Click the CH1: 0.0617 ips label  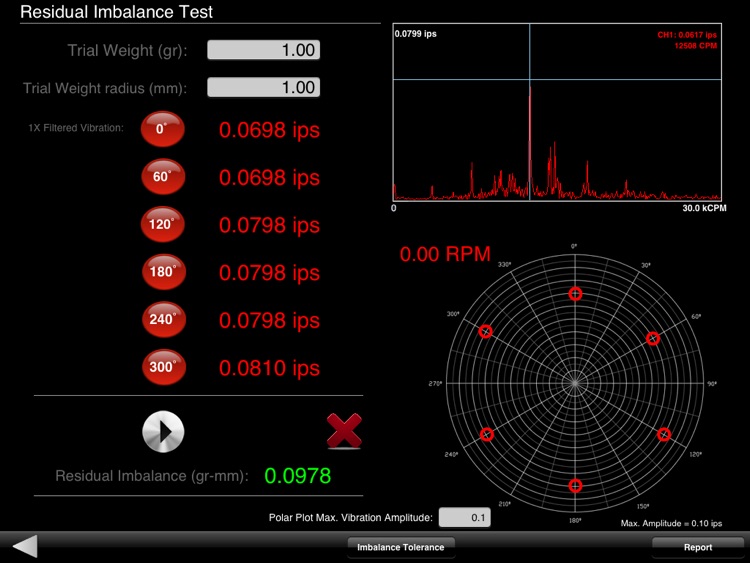[687, 35]
